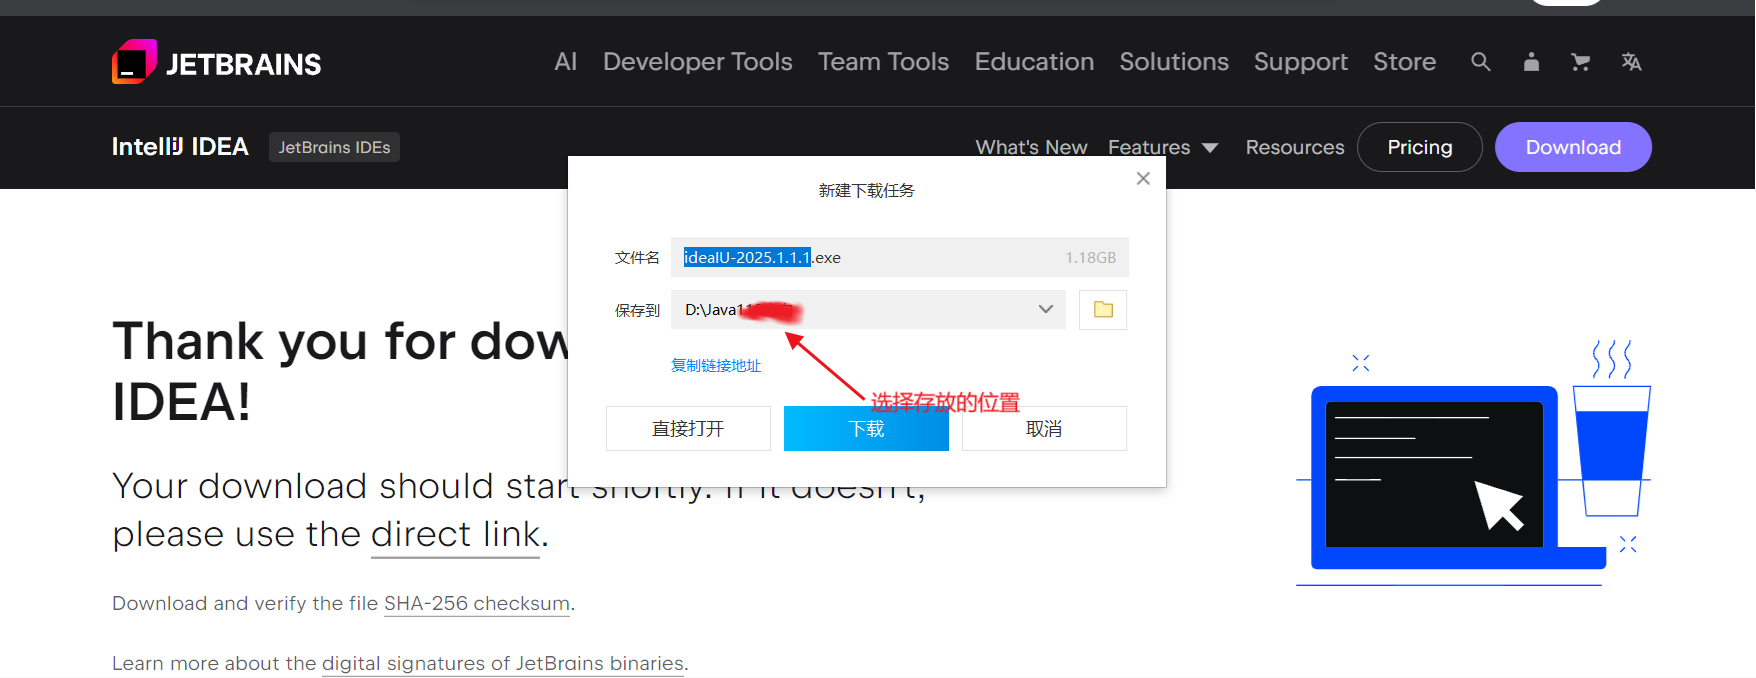Click the direct link hyperlink
The height and width of the screenshot is (678, 1756).
click(x=455, y=535)
